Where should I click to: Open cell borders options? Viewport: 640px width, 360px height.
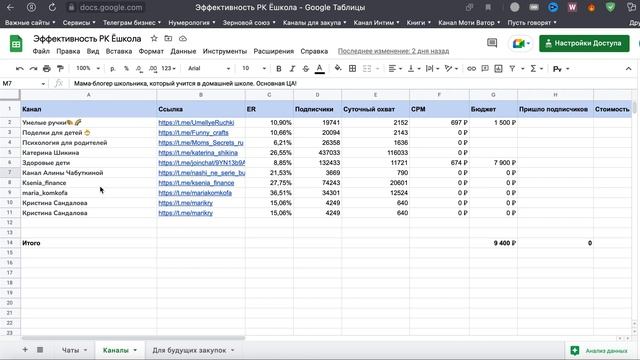tap(352, 69)
